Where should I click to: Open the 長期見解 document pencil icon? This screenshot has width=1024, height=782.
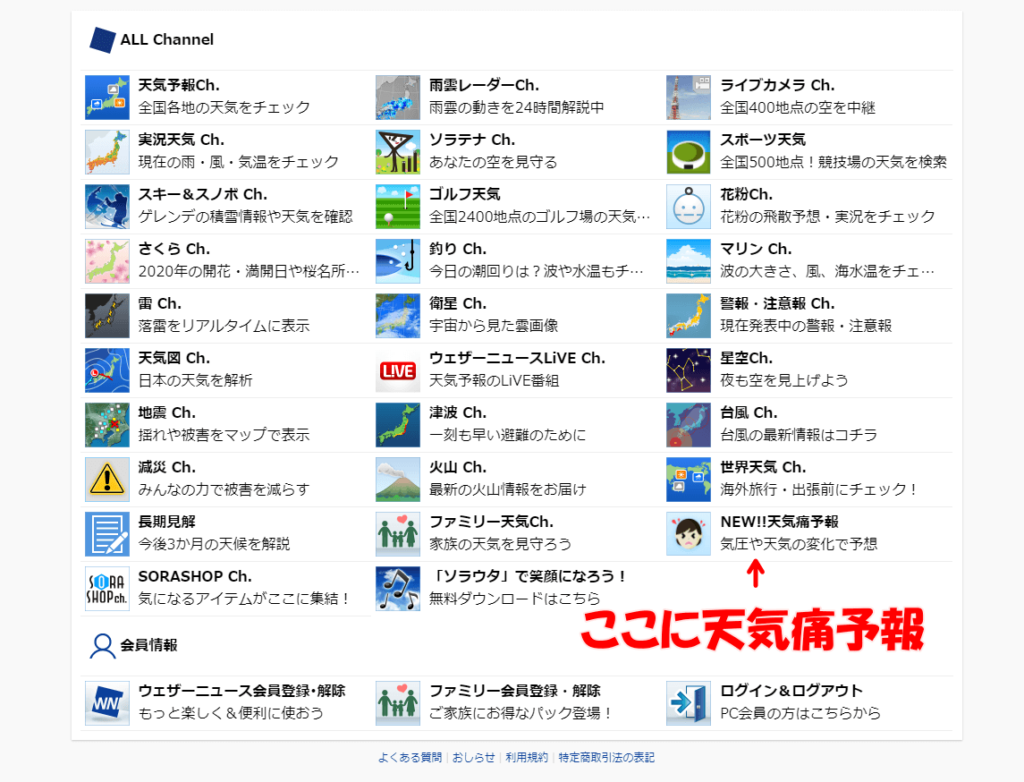click(x=107, y=534)
